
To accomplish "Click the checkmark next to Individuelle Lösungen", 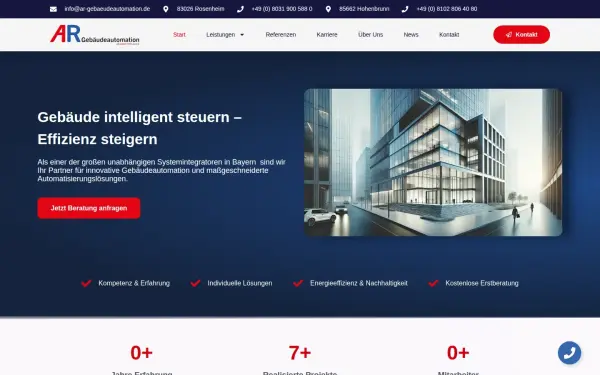I will pyautogui.click(x=196, y=283).
